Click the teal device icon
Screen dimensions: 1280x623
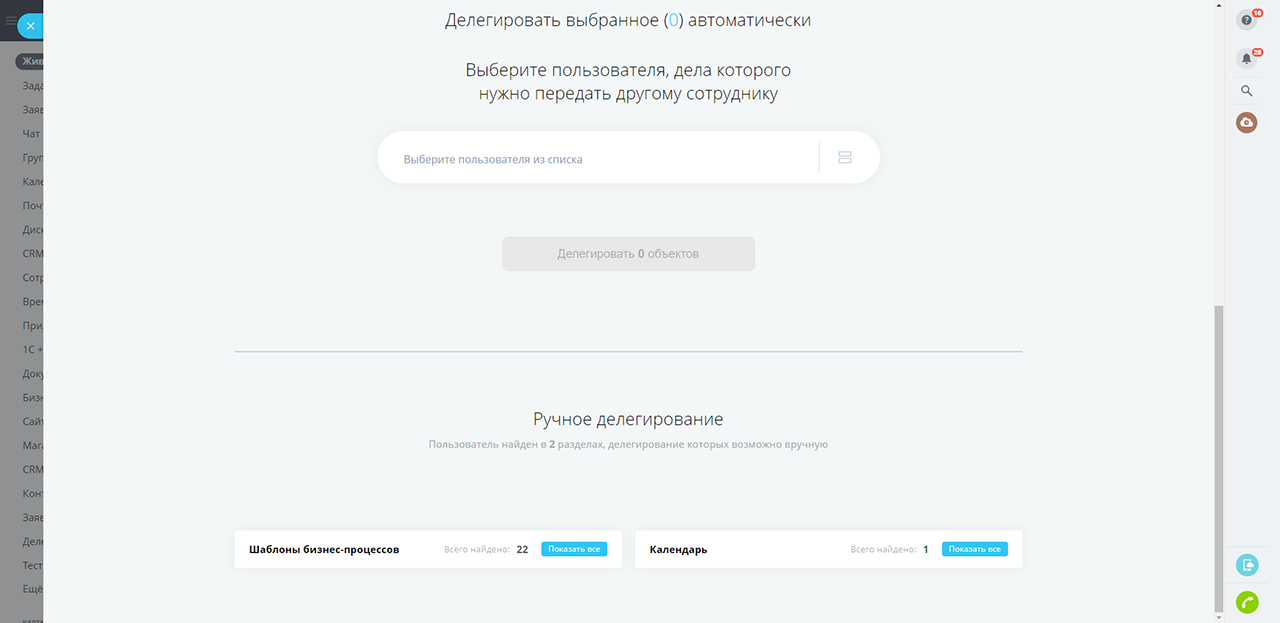click(x=1247, y=565)
